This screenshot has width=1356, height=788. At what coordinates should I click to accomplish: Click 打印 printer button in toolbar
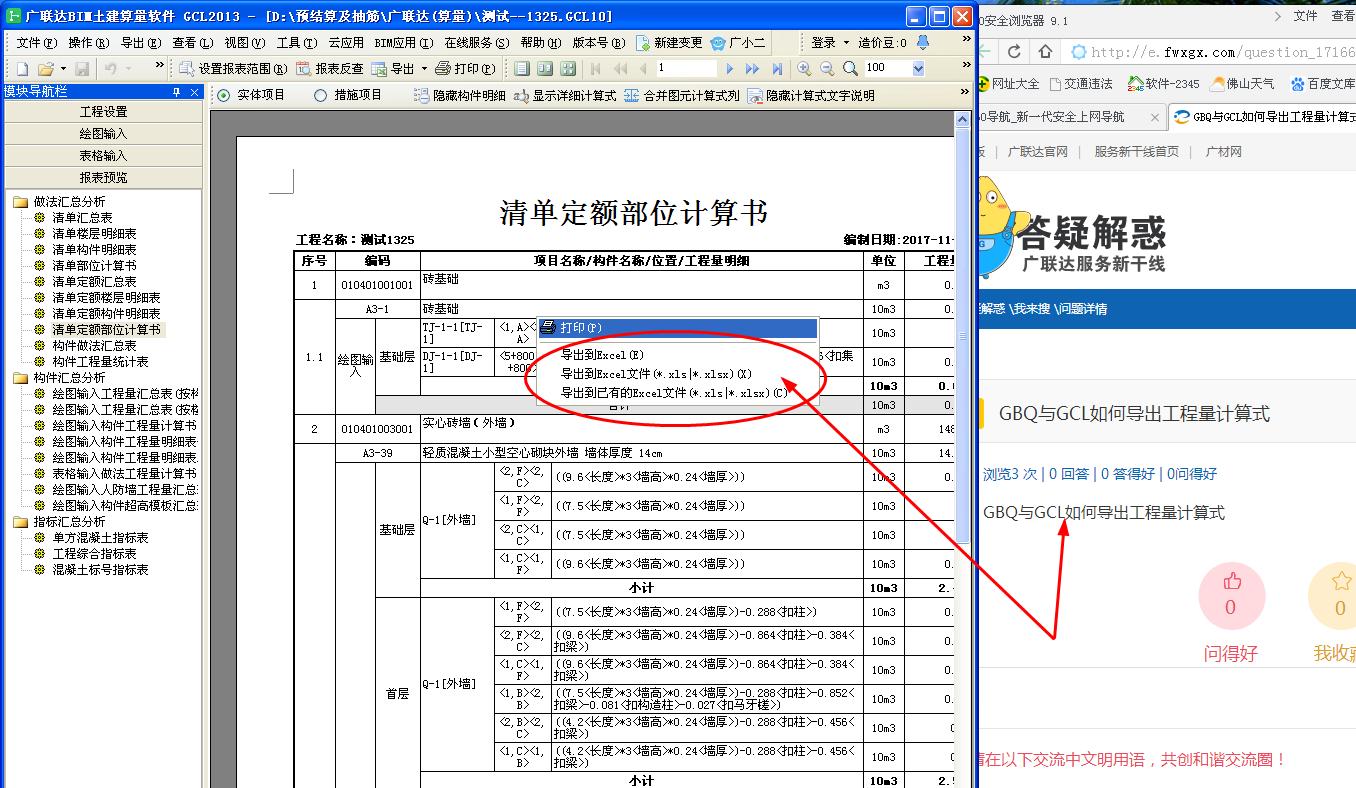coord(466,69)
